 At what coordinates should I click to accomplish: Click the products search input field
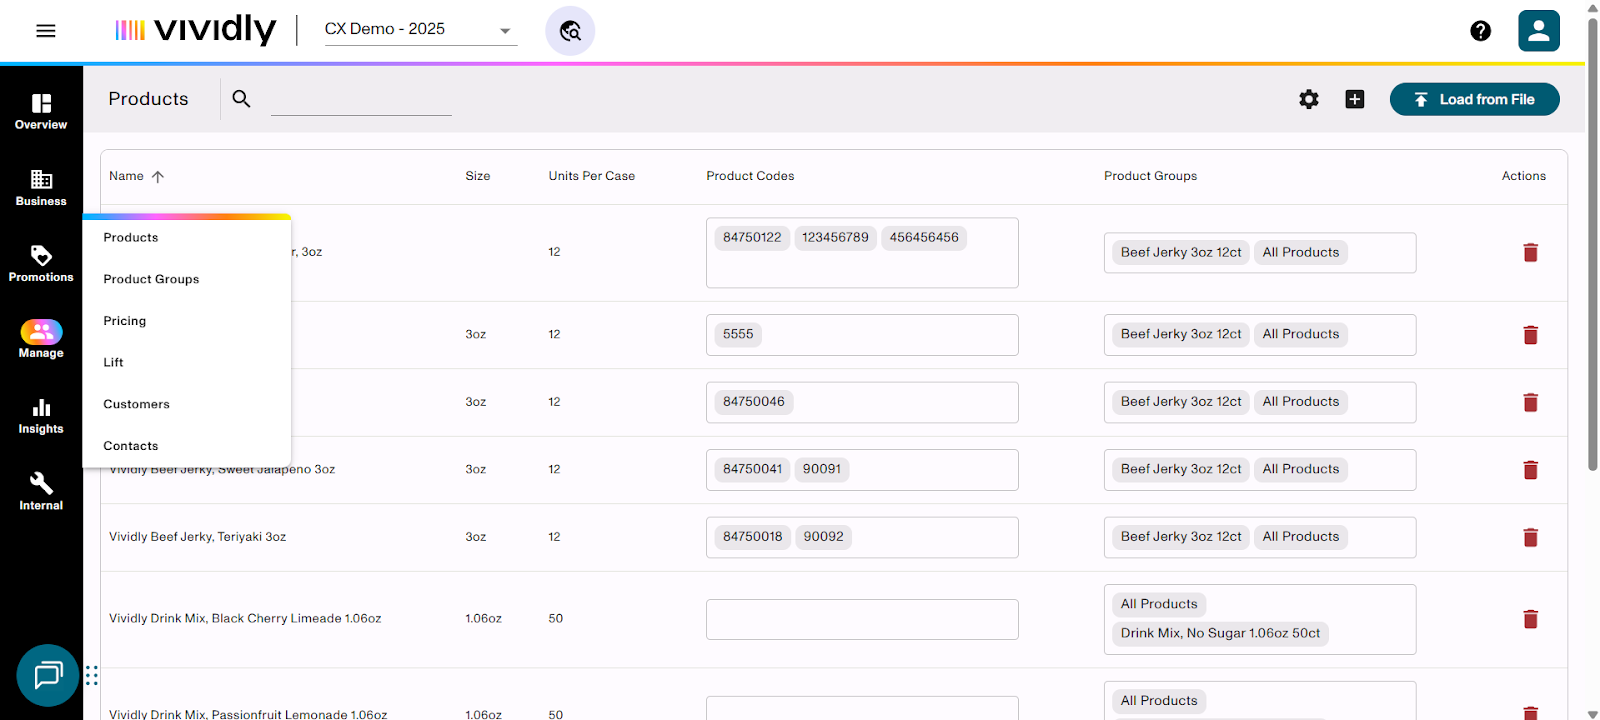point(361,100)
